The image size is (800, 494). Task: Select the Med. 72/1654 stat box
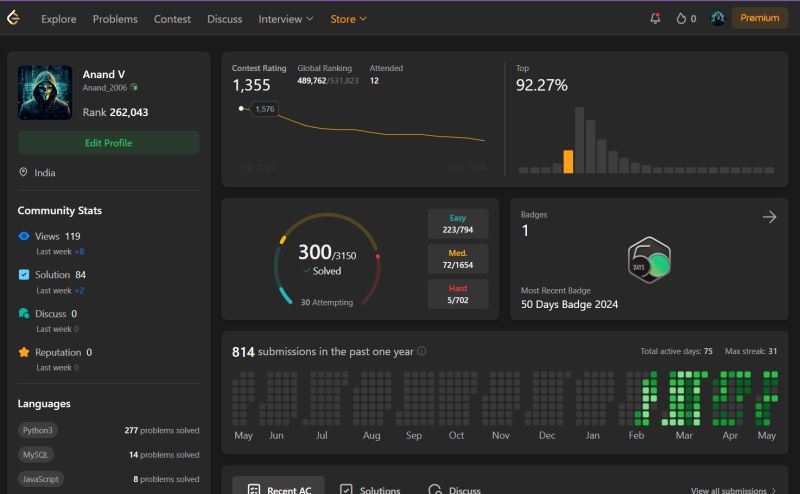pyautogui.click(x=458, y=259)
